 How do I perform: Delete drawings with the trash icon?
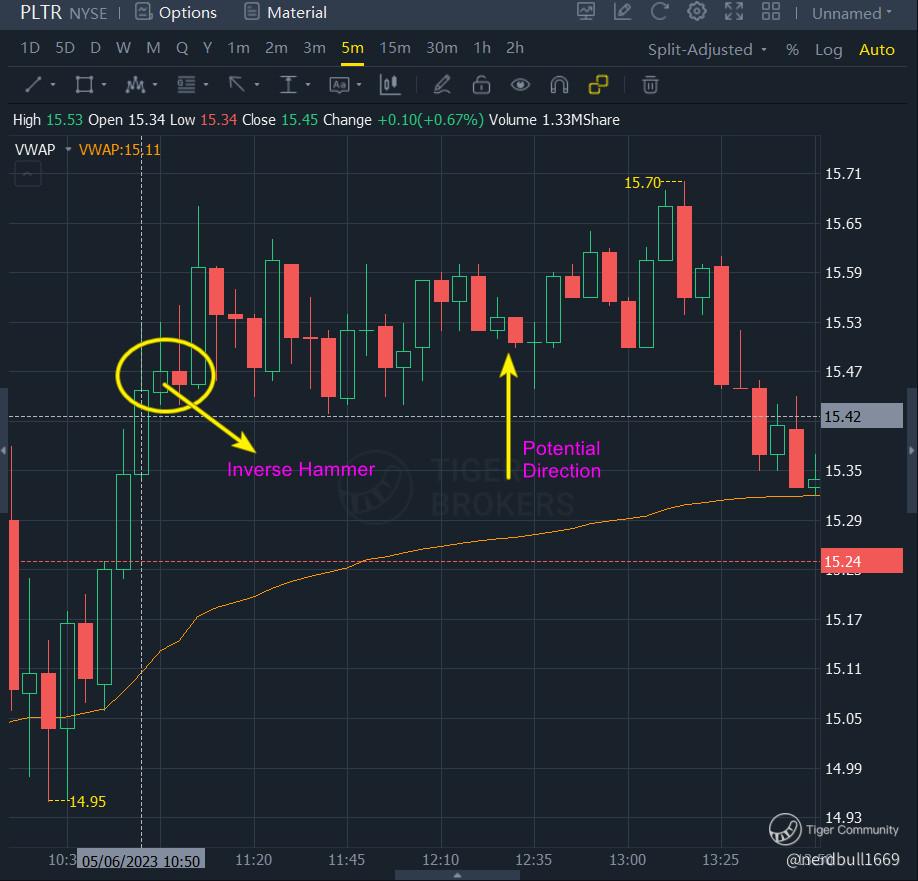pos(650,85)
